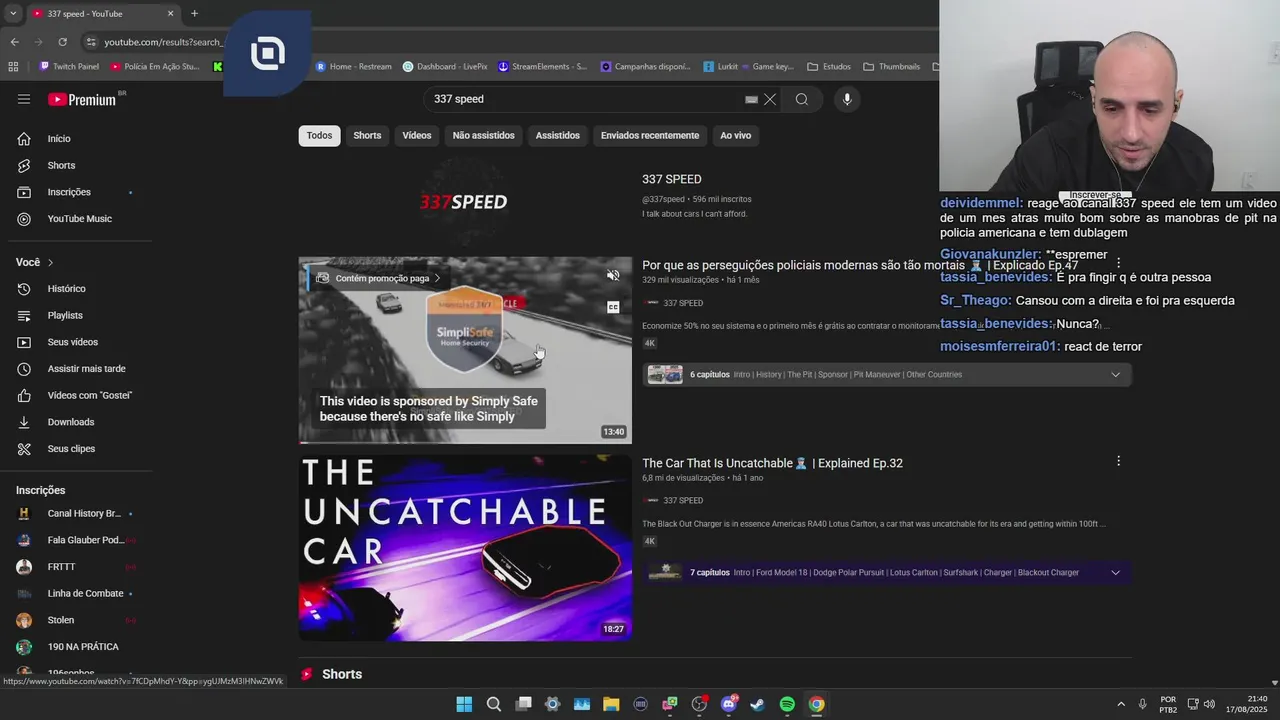Open Chrome tab search dropdown
The image size is (1280, 720).
(x=13, y=13)
